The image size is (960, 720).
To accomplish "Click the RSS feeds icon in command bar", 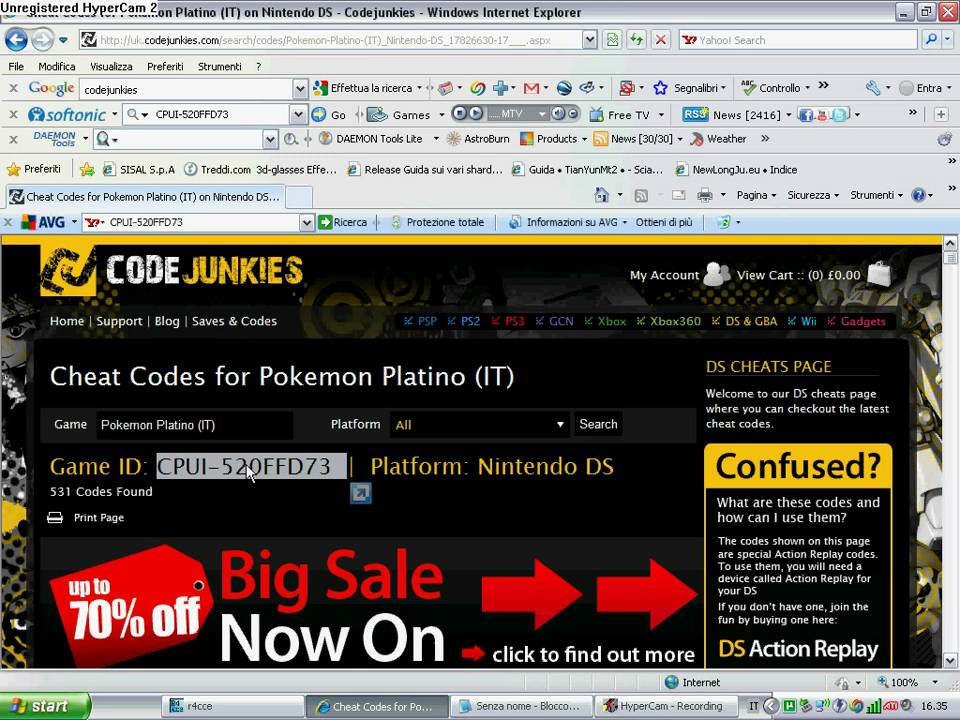I will coord(641,195).
